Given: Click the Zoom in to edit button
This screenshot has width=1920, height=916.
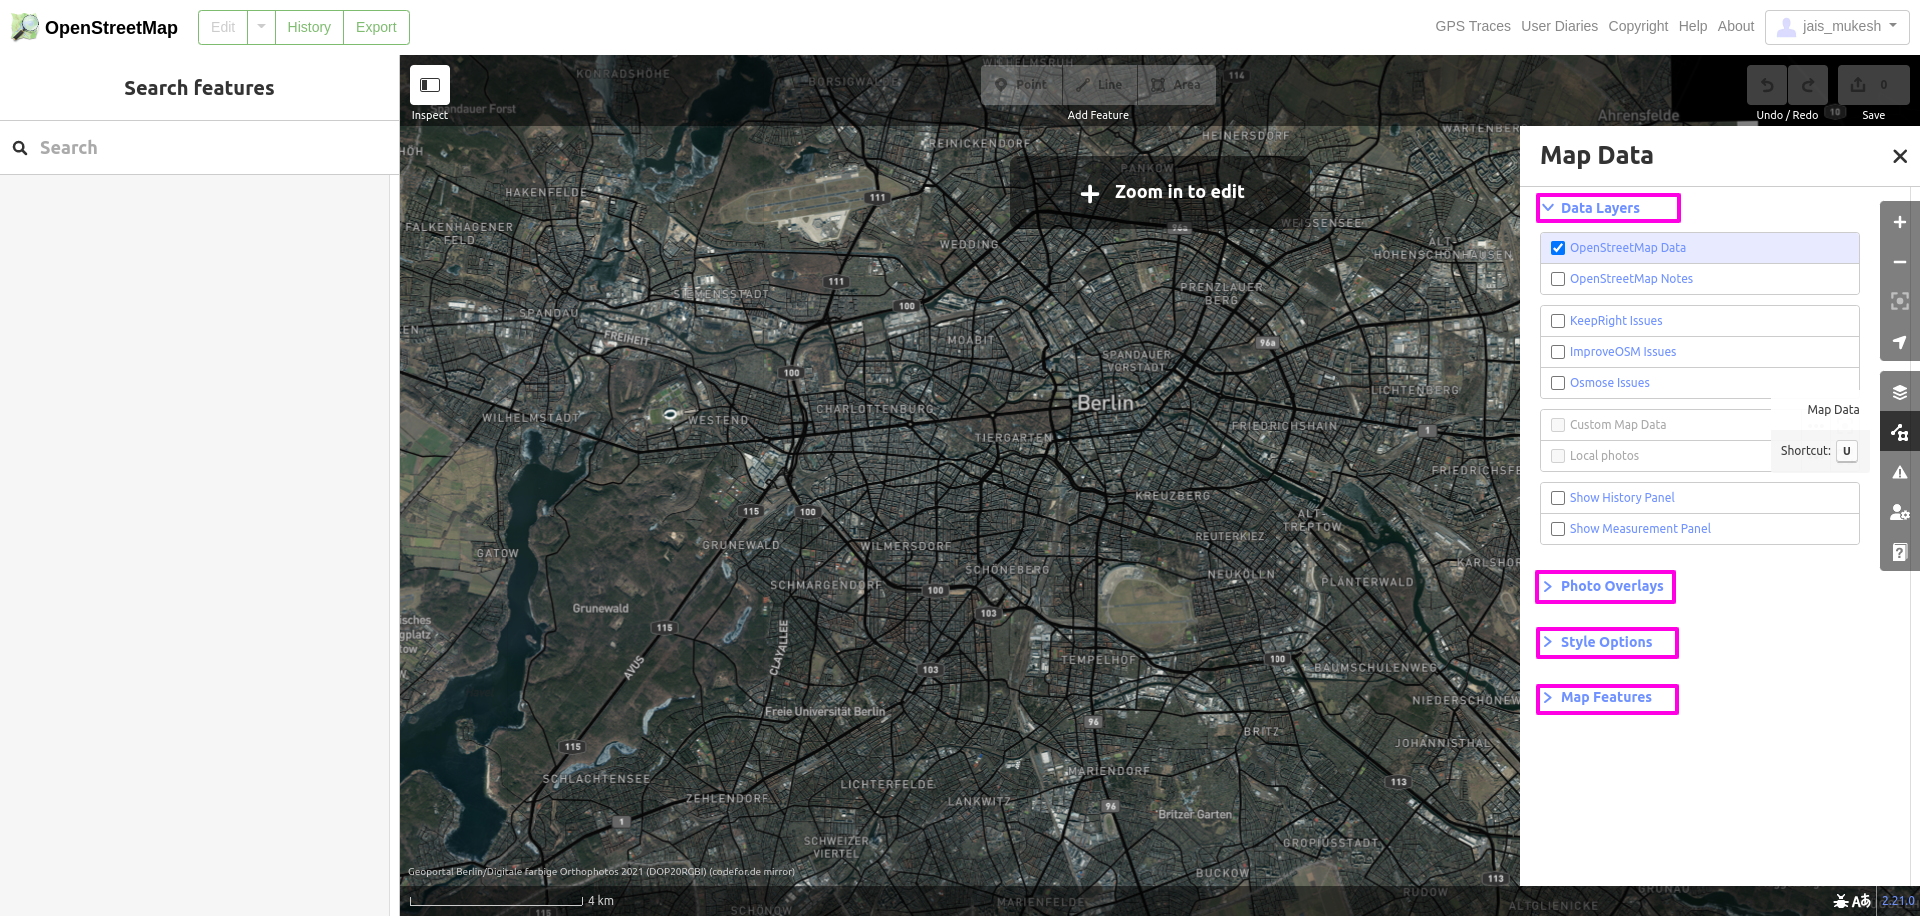Looking at the screenshot, I should [1160, 192].
